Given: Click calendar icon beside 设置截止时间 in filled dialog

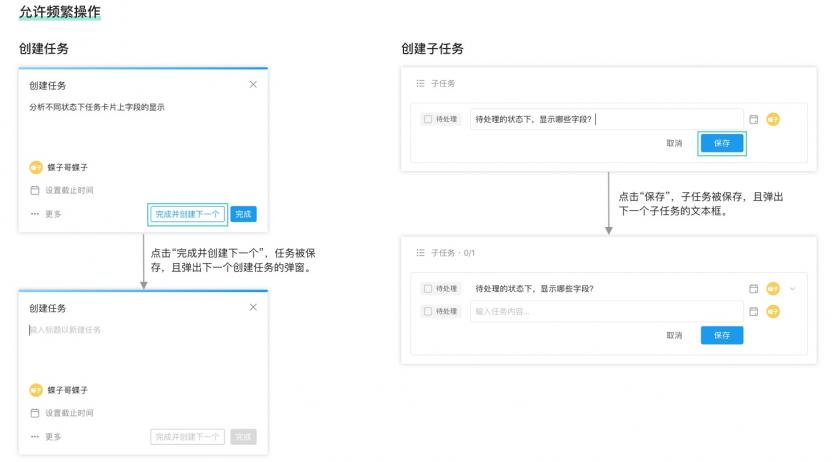Looking at the screenshot, I should pyautogui.click(x=35, y=190).
